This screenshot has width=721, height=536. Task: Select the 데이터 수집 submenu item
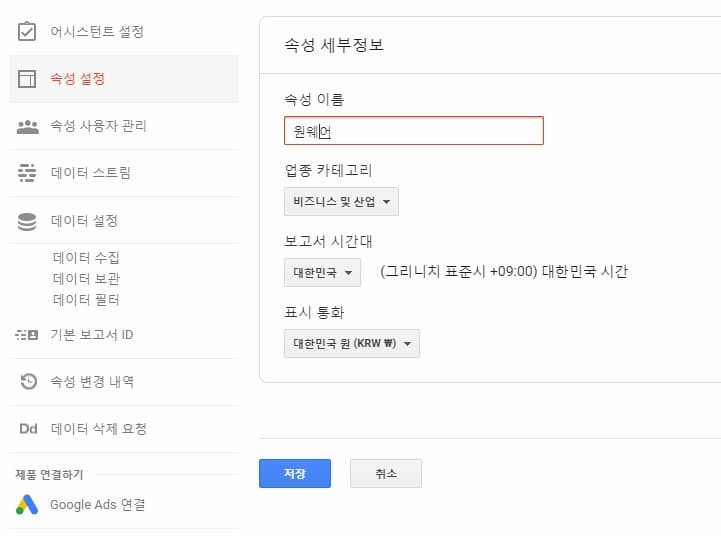[x=86, y=257]
